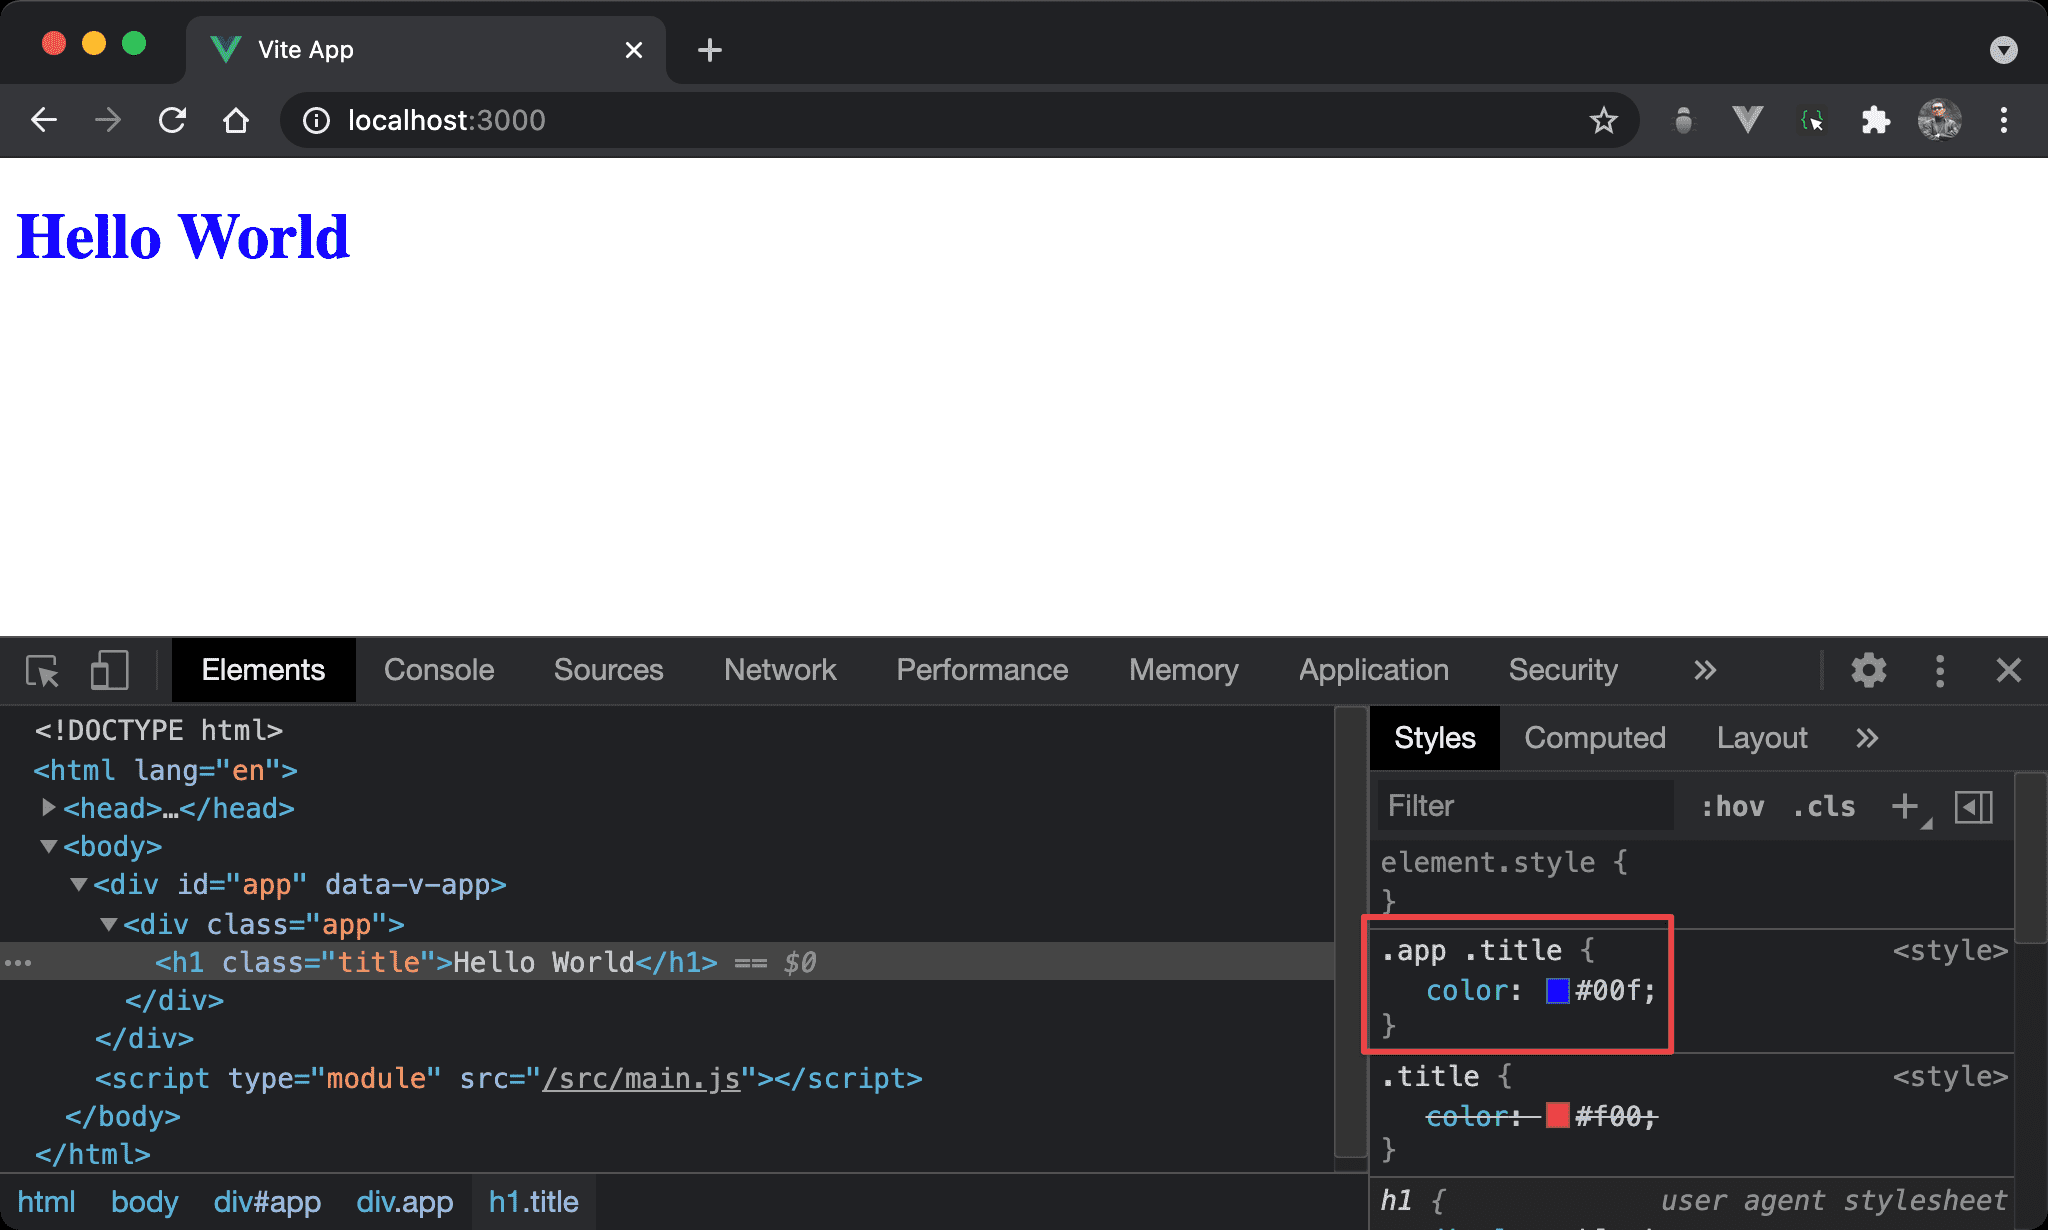
Task: Activate the inspect element picker icon
Action: tap(42, 670)
